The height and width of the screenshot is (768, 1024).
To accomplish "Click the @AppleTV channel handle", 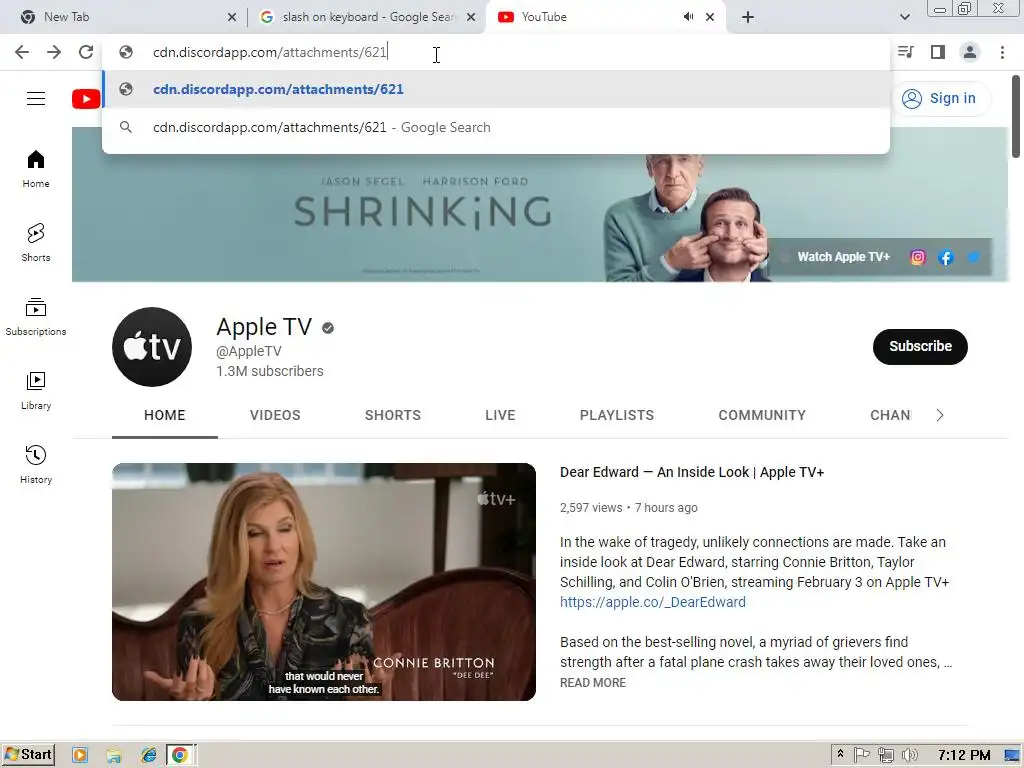I will pos(249,351).
